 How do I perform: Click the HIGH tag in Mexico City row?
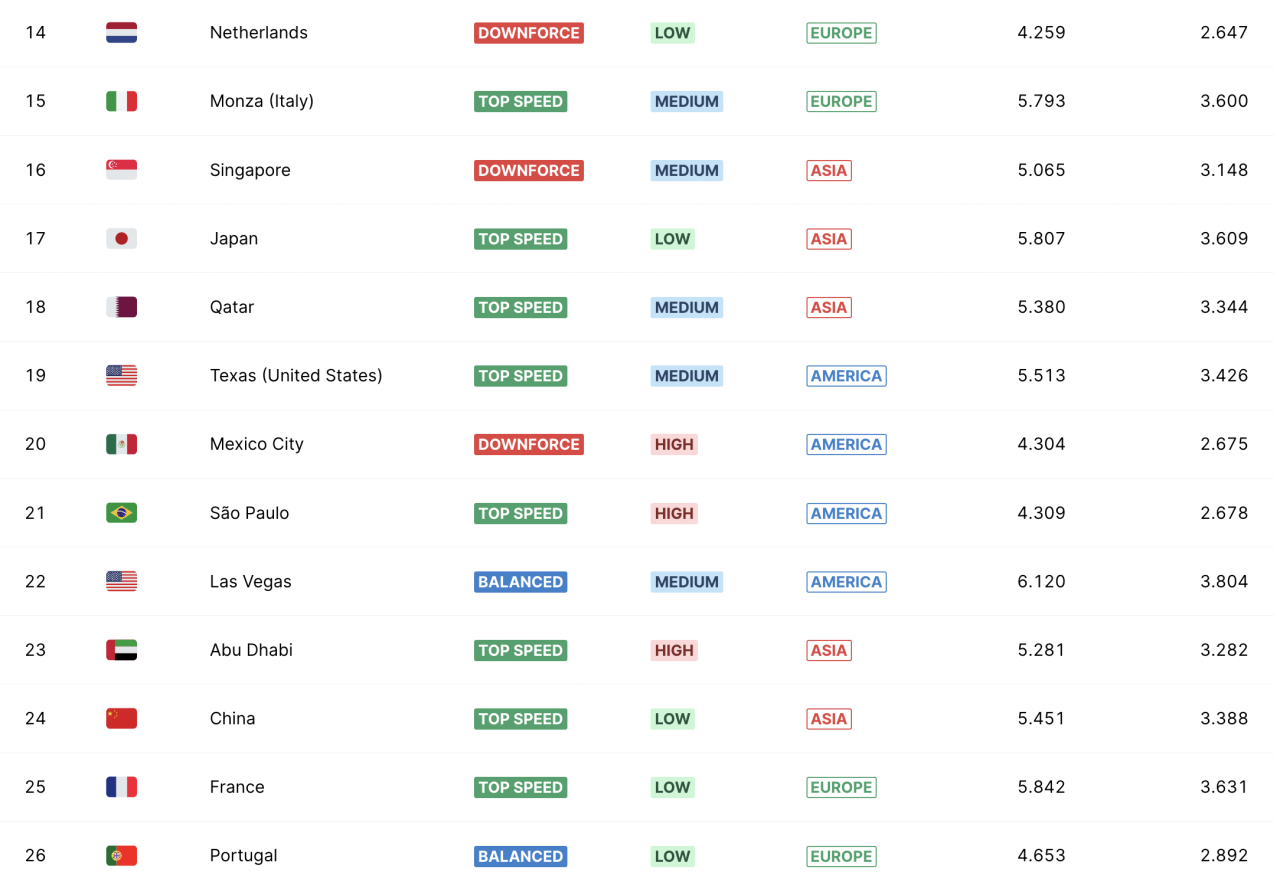(x=673, y=444)
